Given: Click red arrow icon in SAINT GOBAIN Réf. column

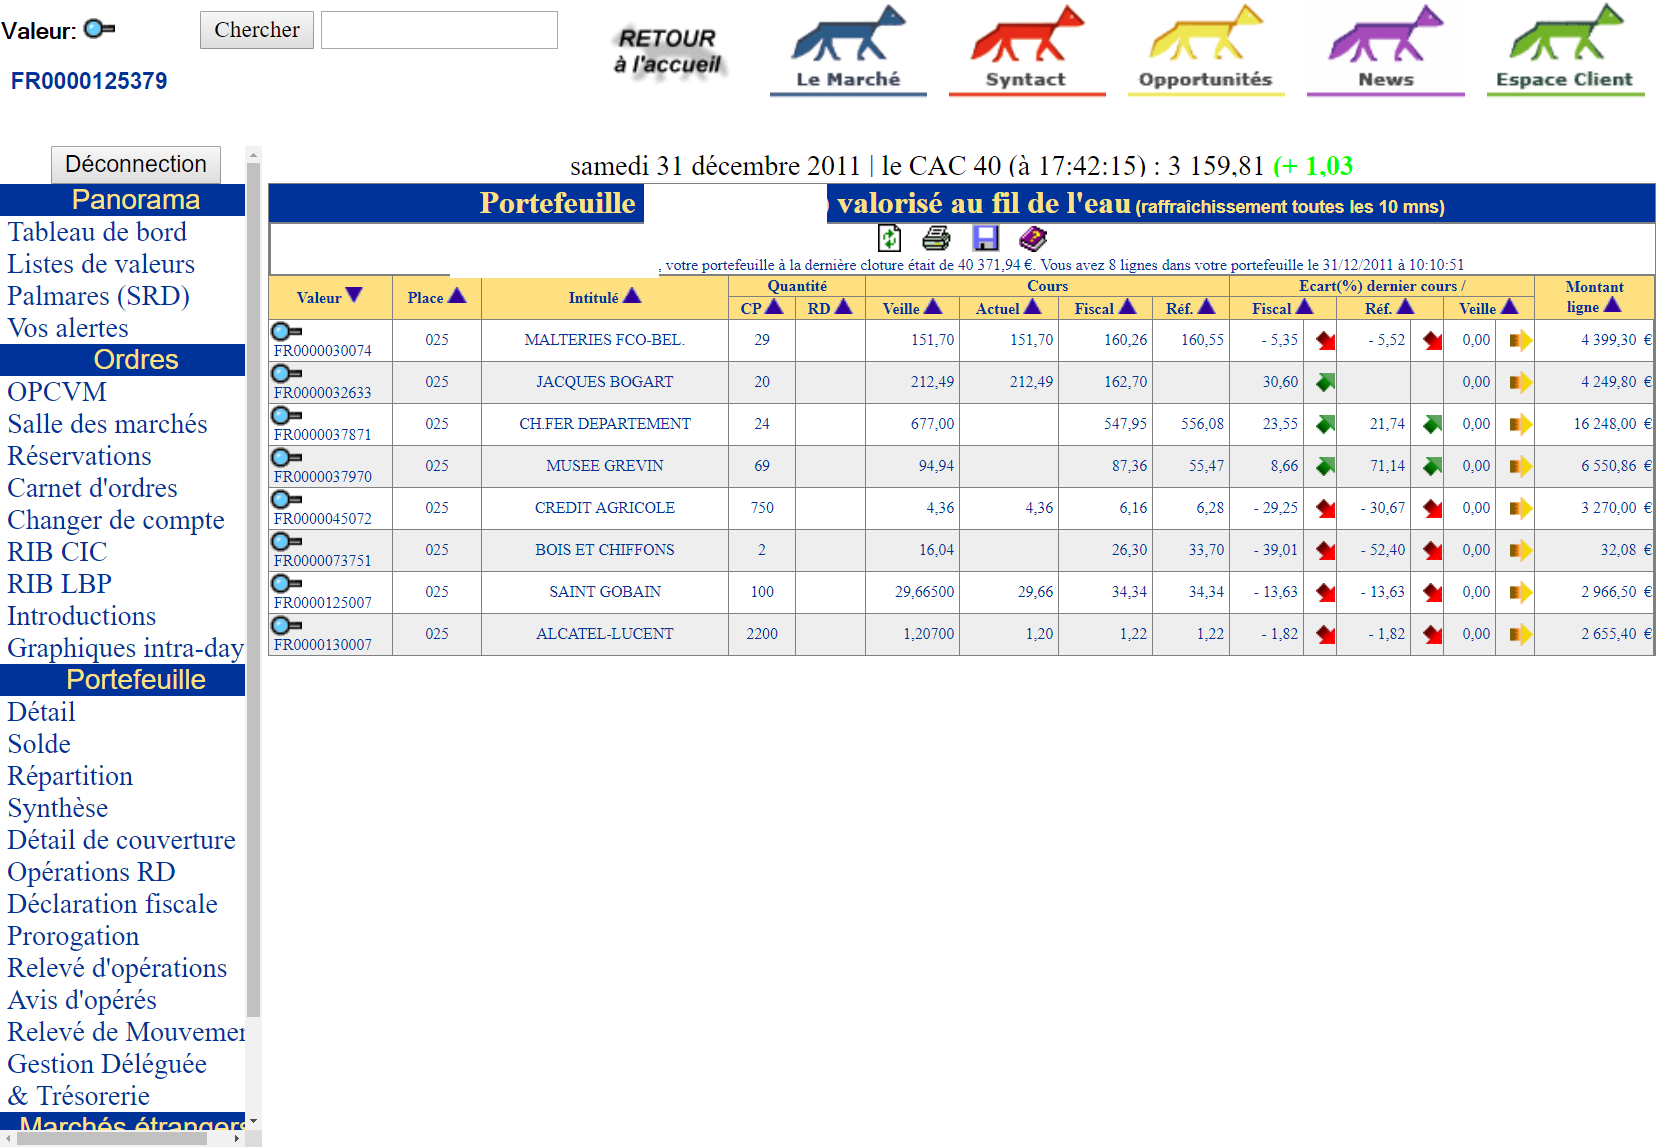Looking at the screenshot, I should click(1433, 592).
